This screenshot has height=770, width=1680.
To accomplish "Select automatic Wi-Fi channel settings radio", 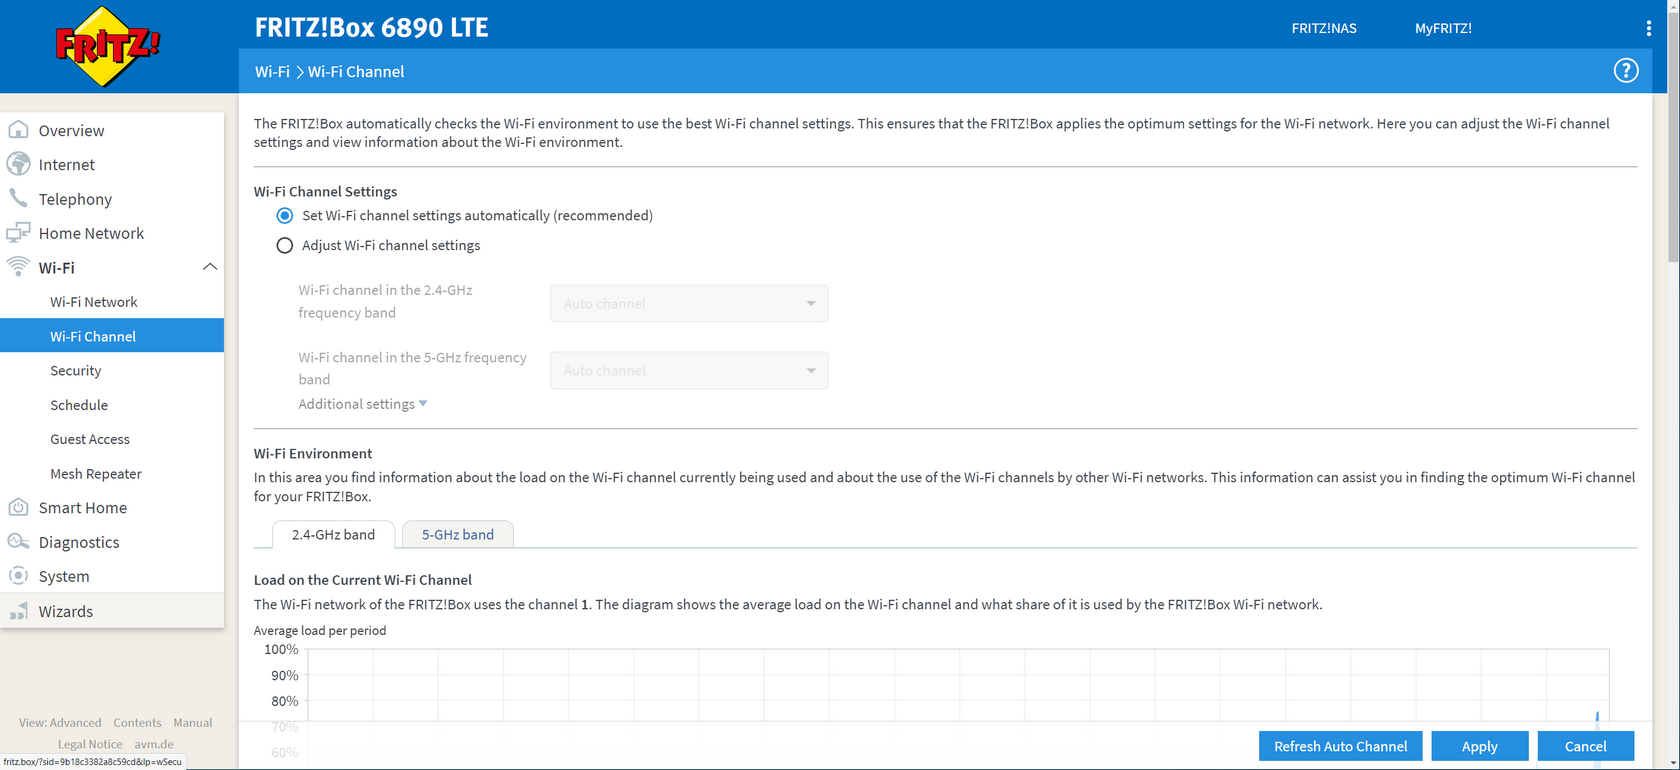I will [285, 216].
